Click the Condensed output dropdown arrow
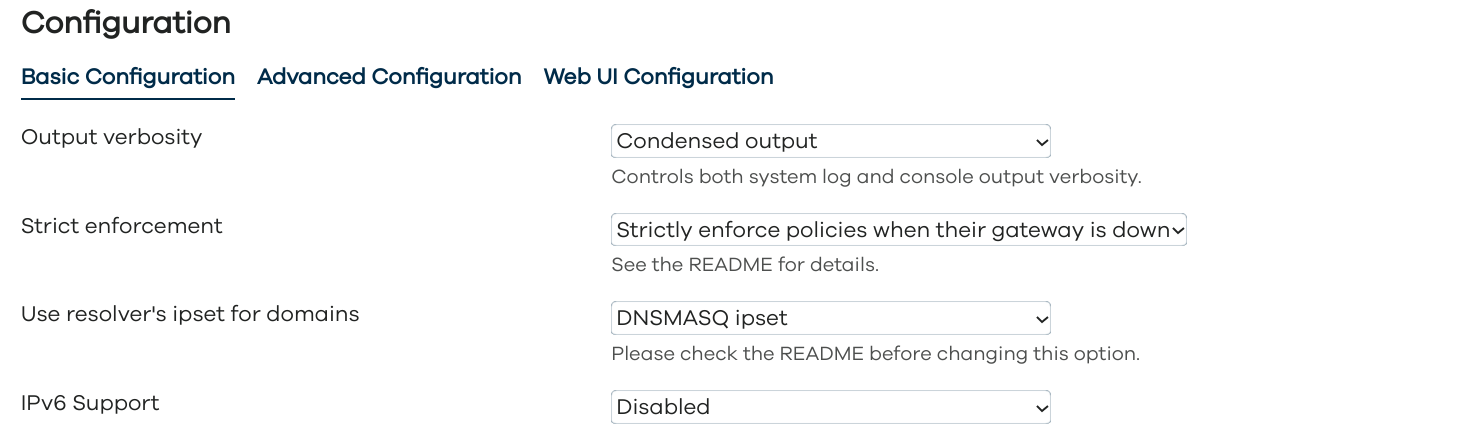 (1041, 142)
